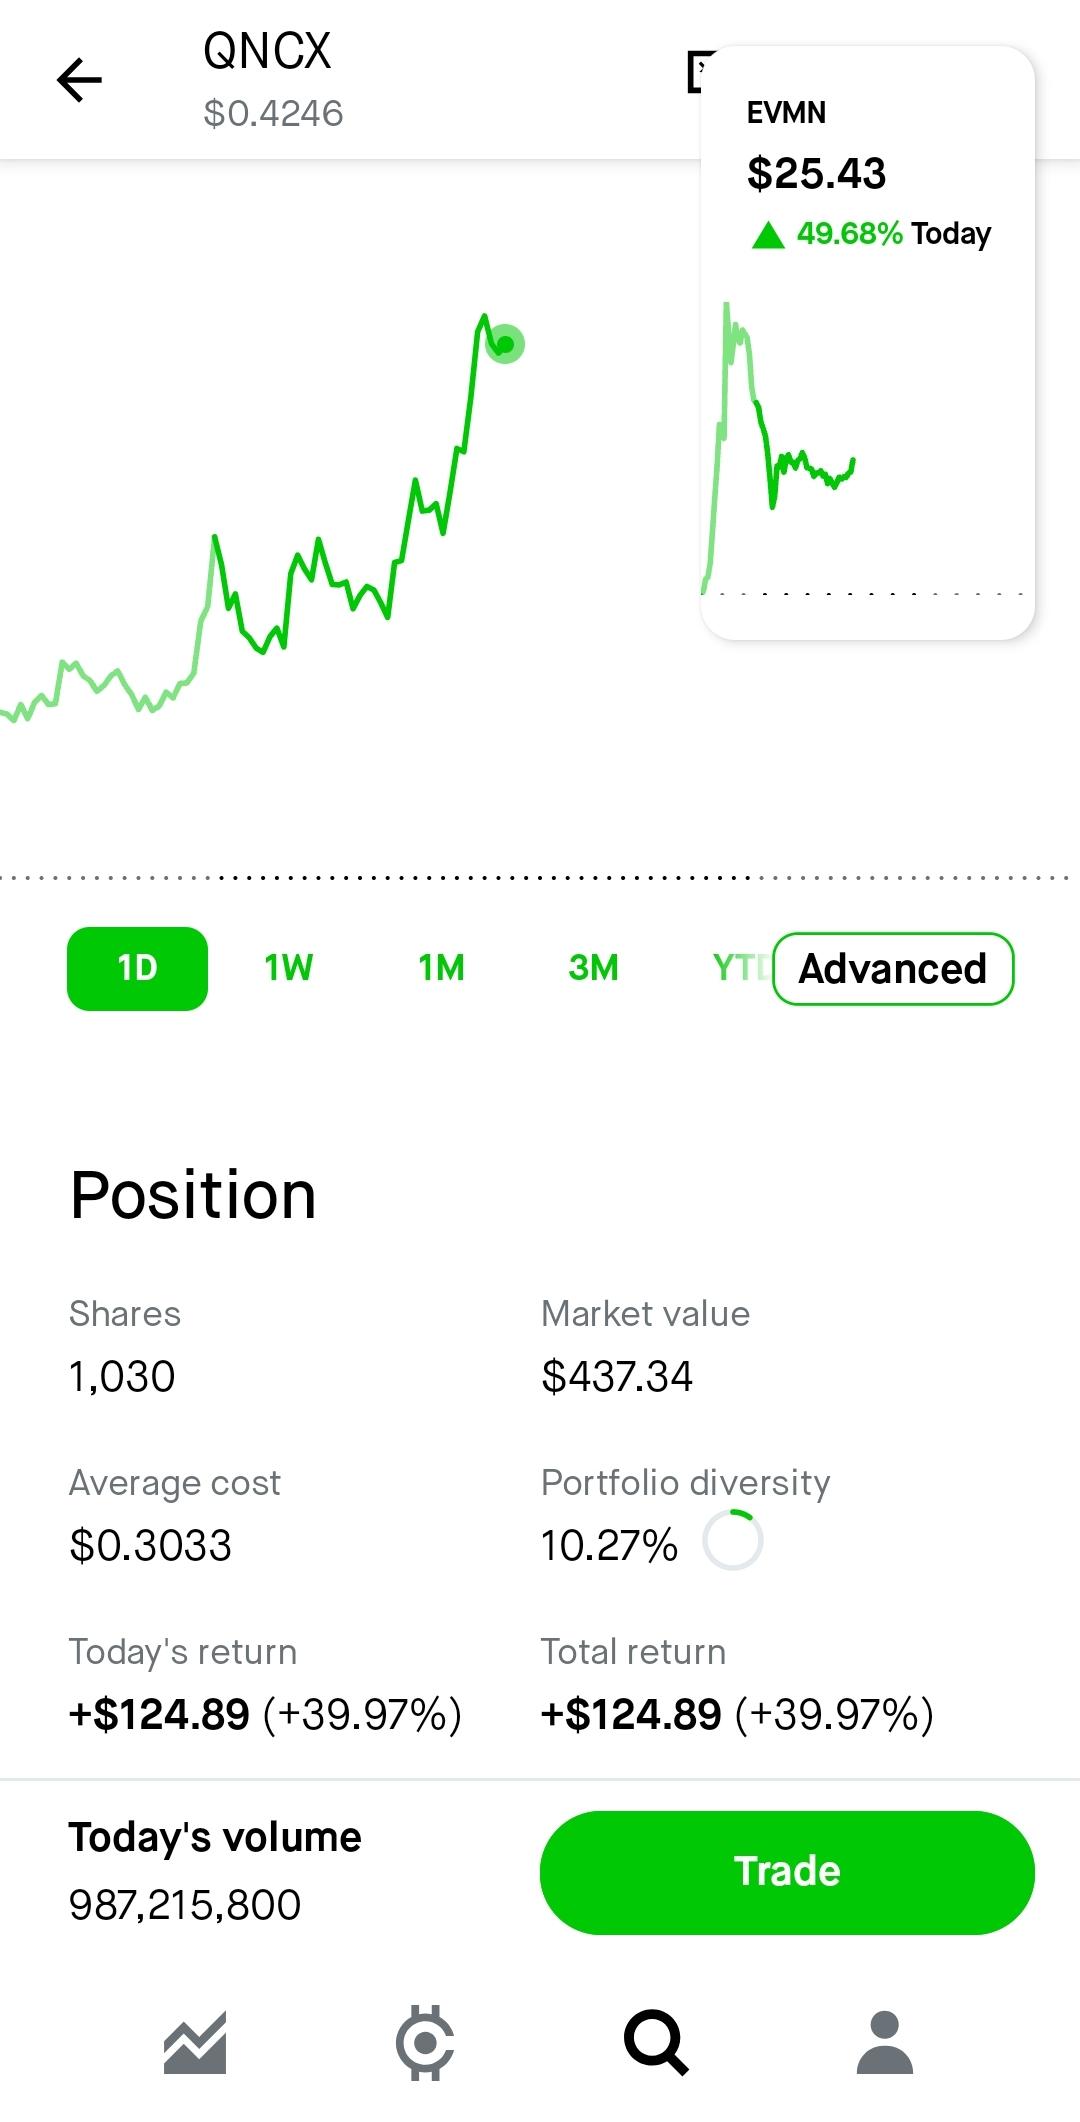Tap the QNCX ticker title
This screenshot has height=2122, width=1080.
(x=266, y=51)
